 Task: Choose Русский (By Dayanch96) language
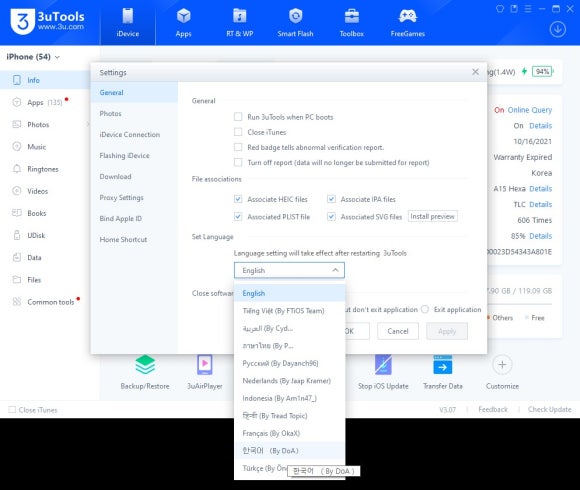(290, 363)
